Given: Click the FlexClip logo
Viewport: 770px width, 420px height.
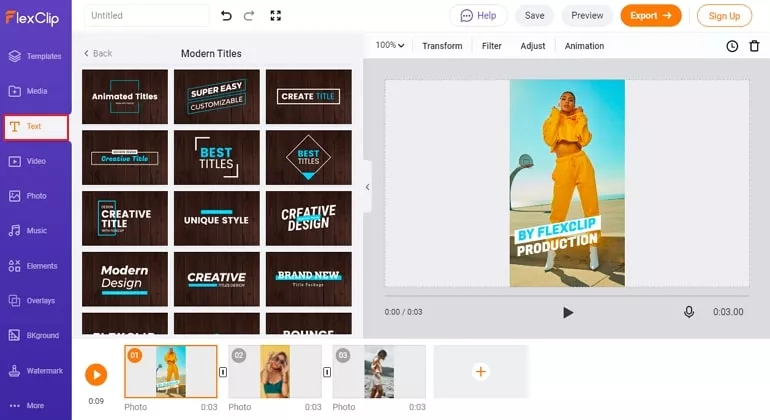Looking at the screenshot, I should tap(32, 18).
